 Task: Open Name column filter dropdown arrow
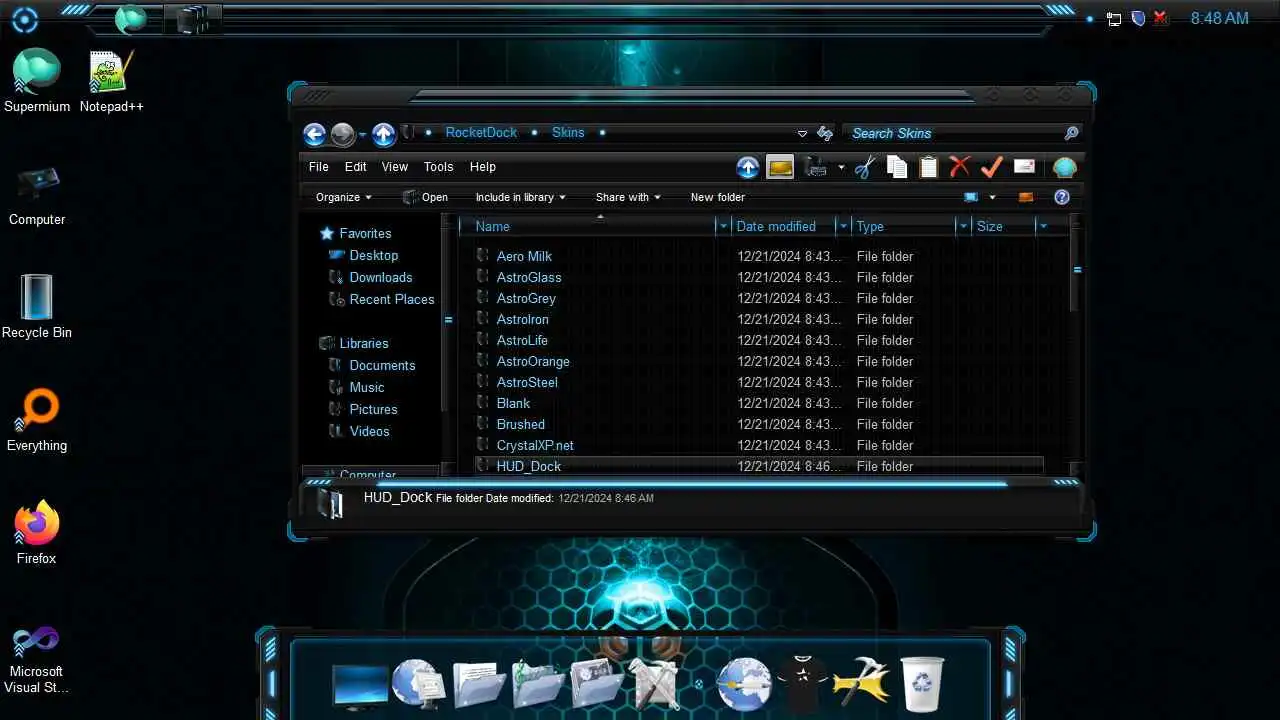[x=723, y=226]
